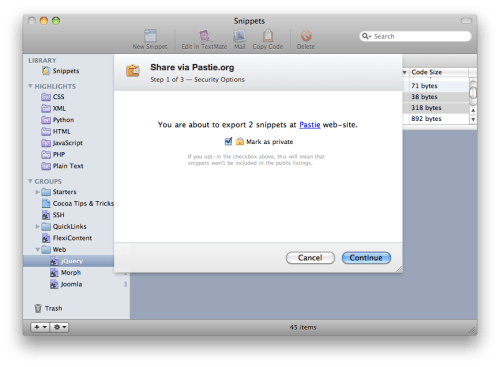Select the CSS highlight folder icon
Screen dimensions: 500x367
click(46, 97)
